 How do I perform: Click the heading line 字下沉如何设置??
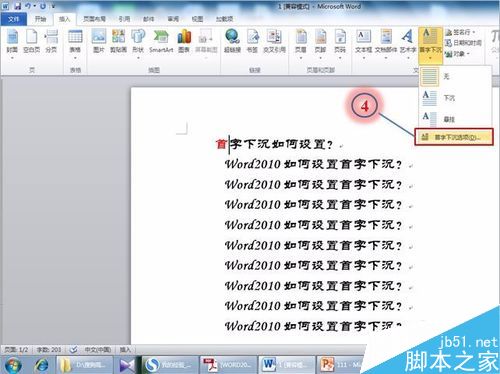pos(281,144)
